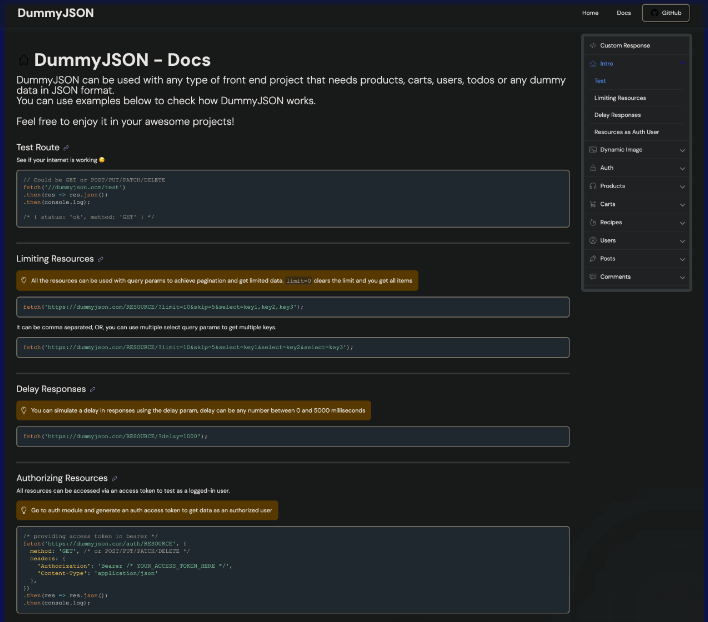The height and width of the screenshot is (622, 708).
Task: Click lightbulb icon in the auth module tip
Action: click(x=24, y=510)
